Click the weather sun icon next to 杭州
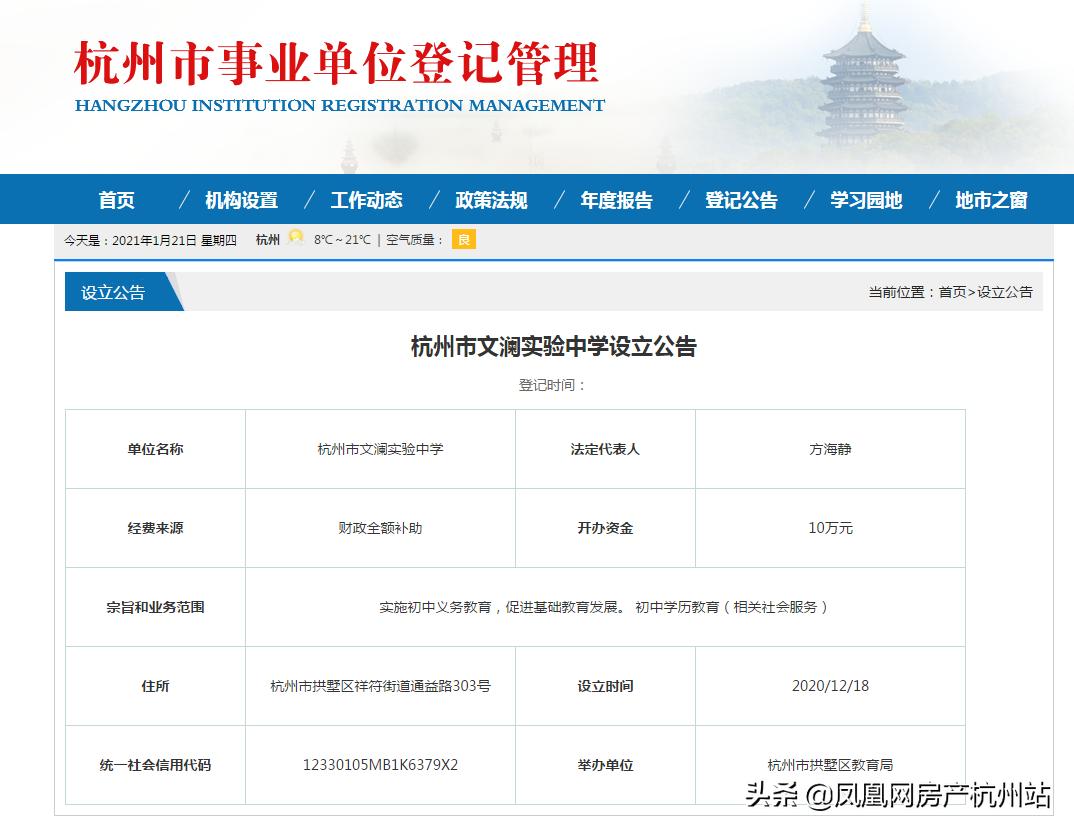The height and width of the screenshot is (832, 1074). pyautogui.click(x=295, y=238)
